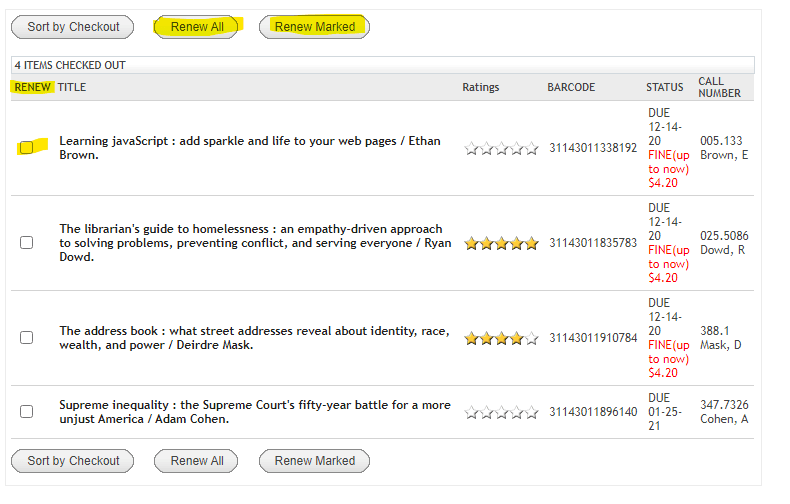The image size is (790, 504).
Task: Check renew box for librarian's guide to homelessness
Action: point(26,243)
